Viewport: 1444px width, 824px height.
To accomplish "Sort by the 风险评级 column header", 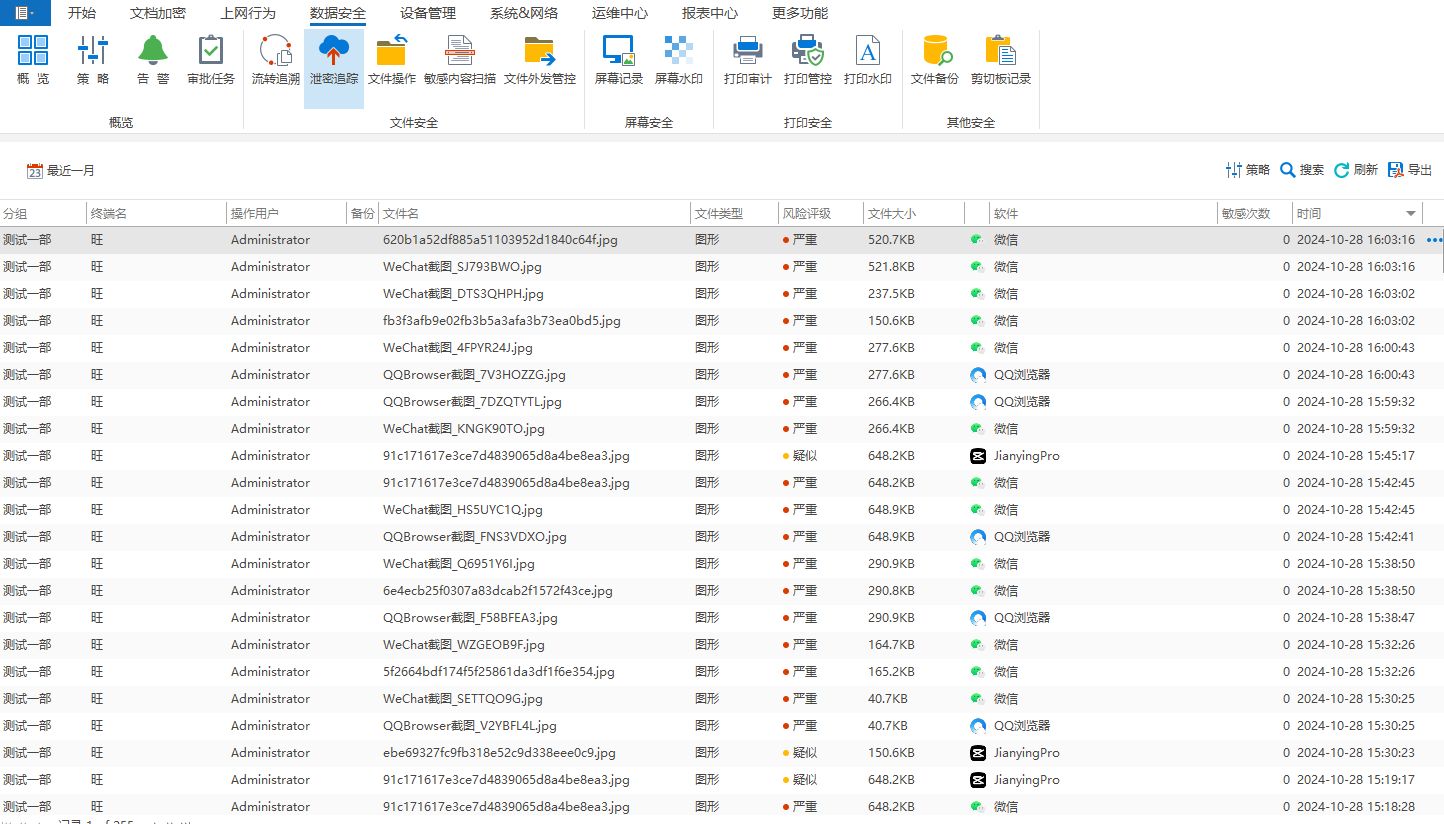I will coord(806,214).
